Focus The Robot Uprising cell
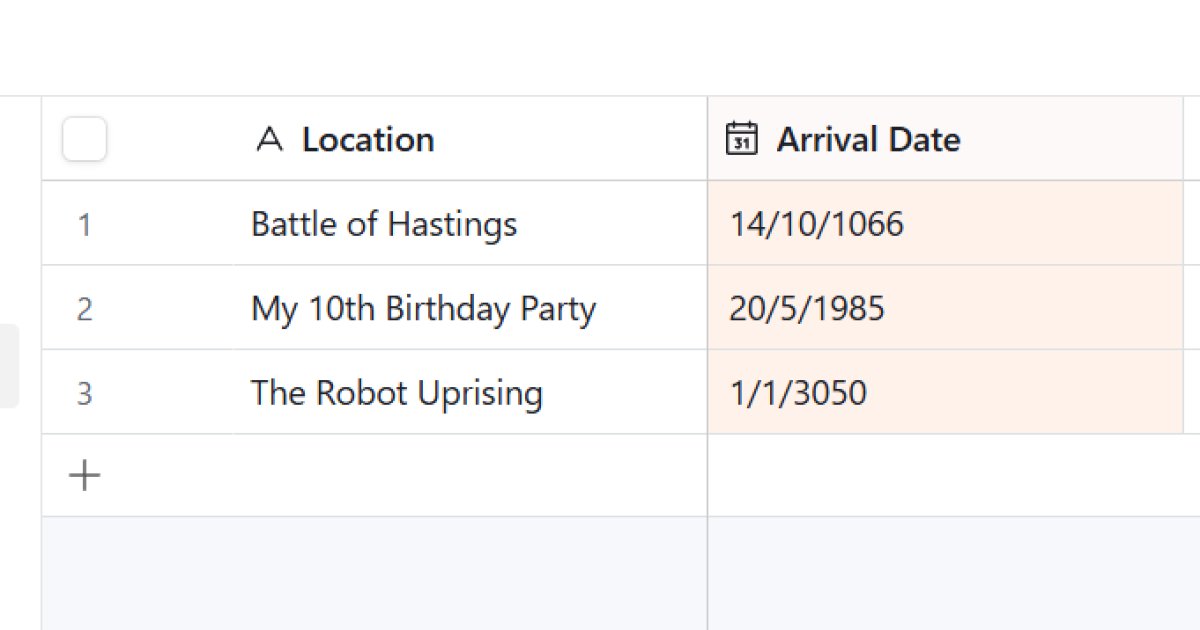The image size is (1200, 630). click(397, 392)
